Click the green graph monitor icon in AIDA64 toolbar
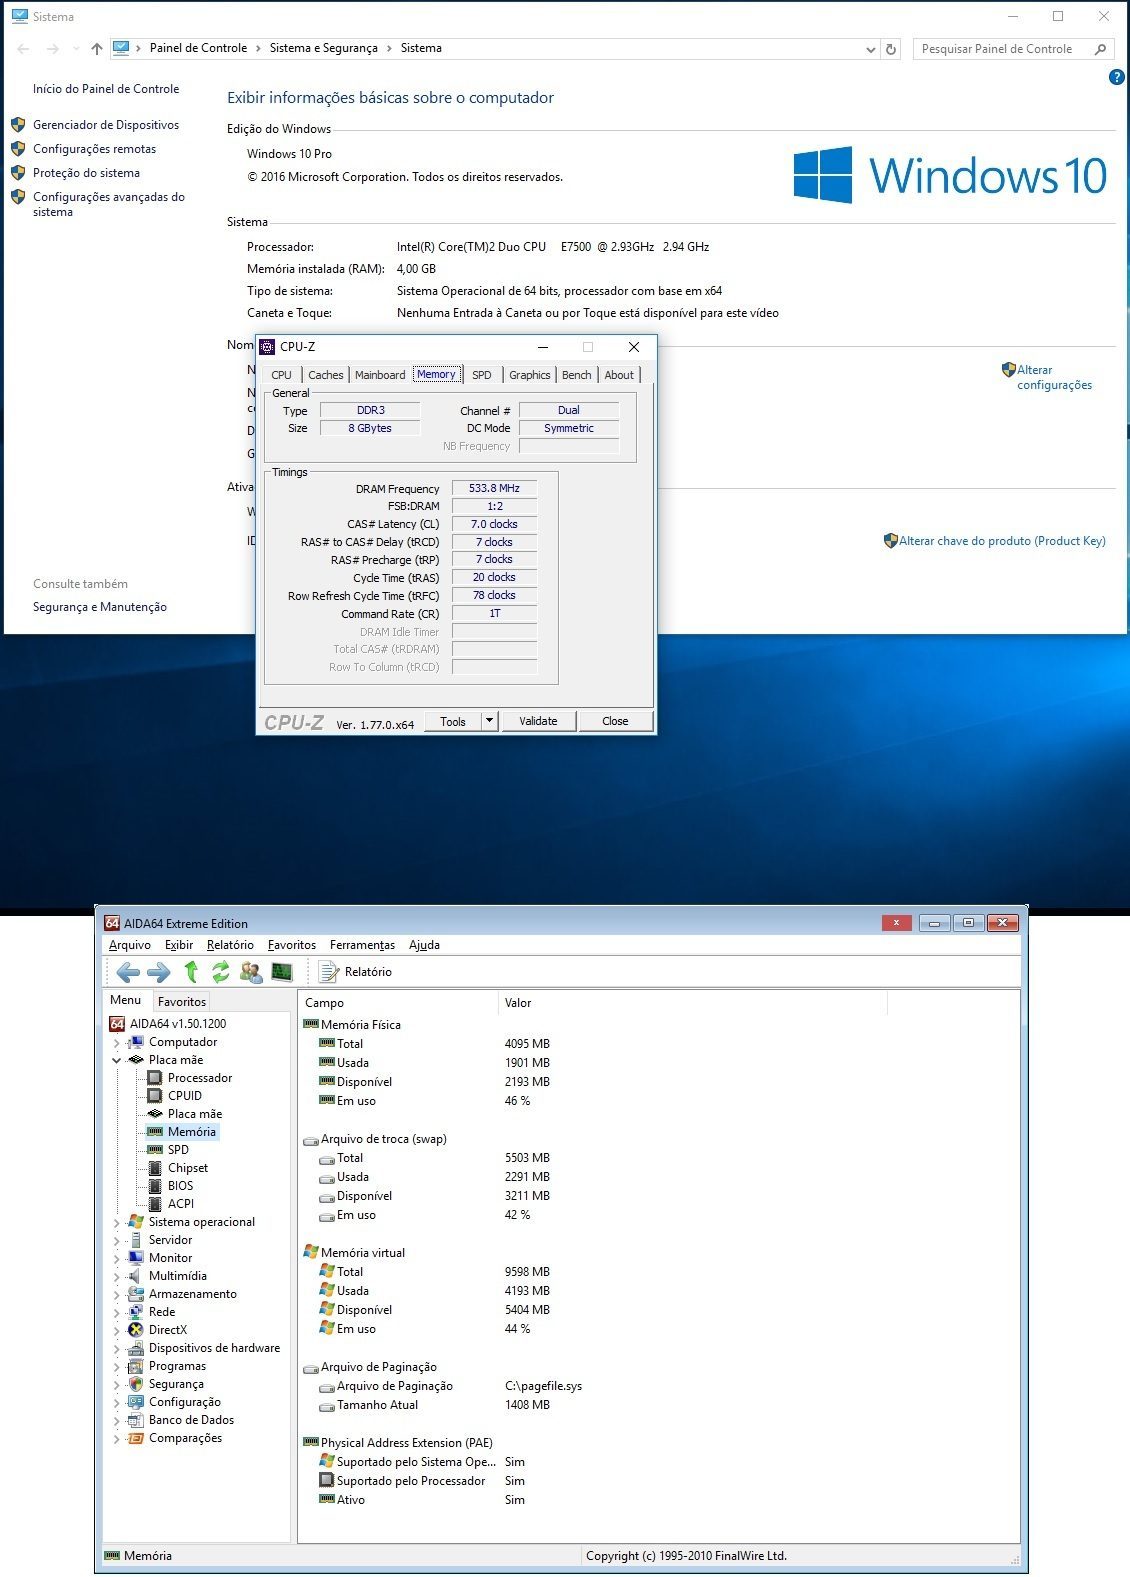This screenshot has width=1130, height=1577. [x=282, y=972]
